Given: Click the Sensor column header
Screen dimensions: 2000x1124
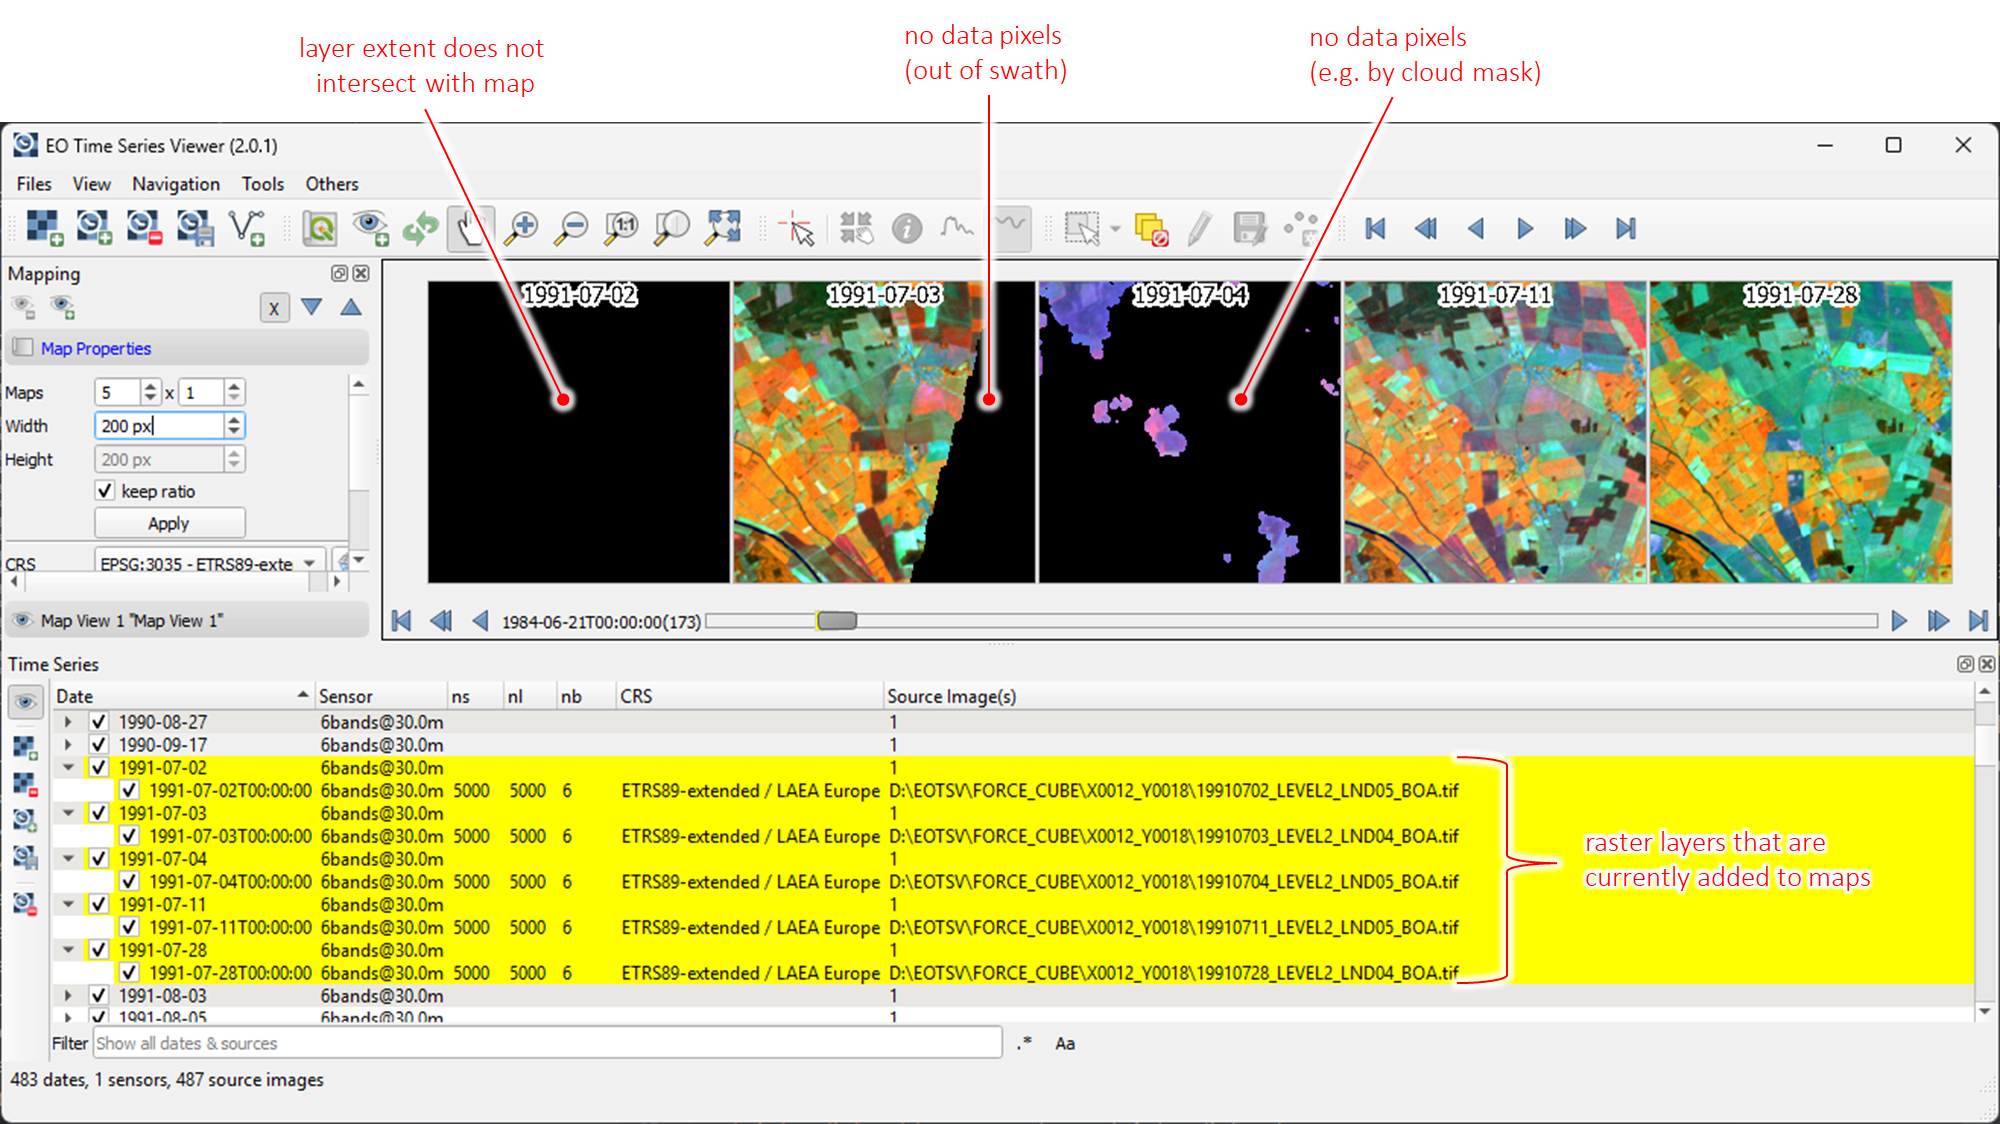Looking at the screenshot, I should [x=380, y=695].
